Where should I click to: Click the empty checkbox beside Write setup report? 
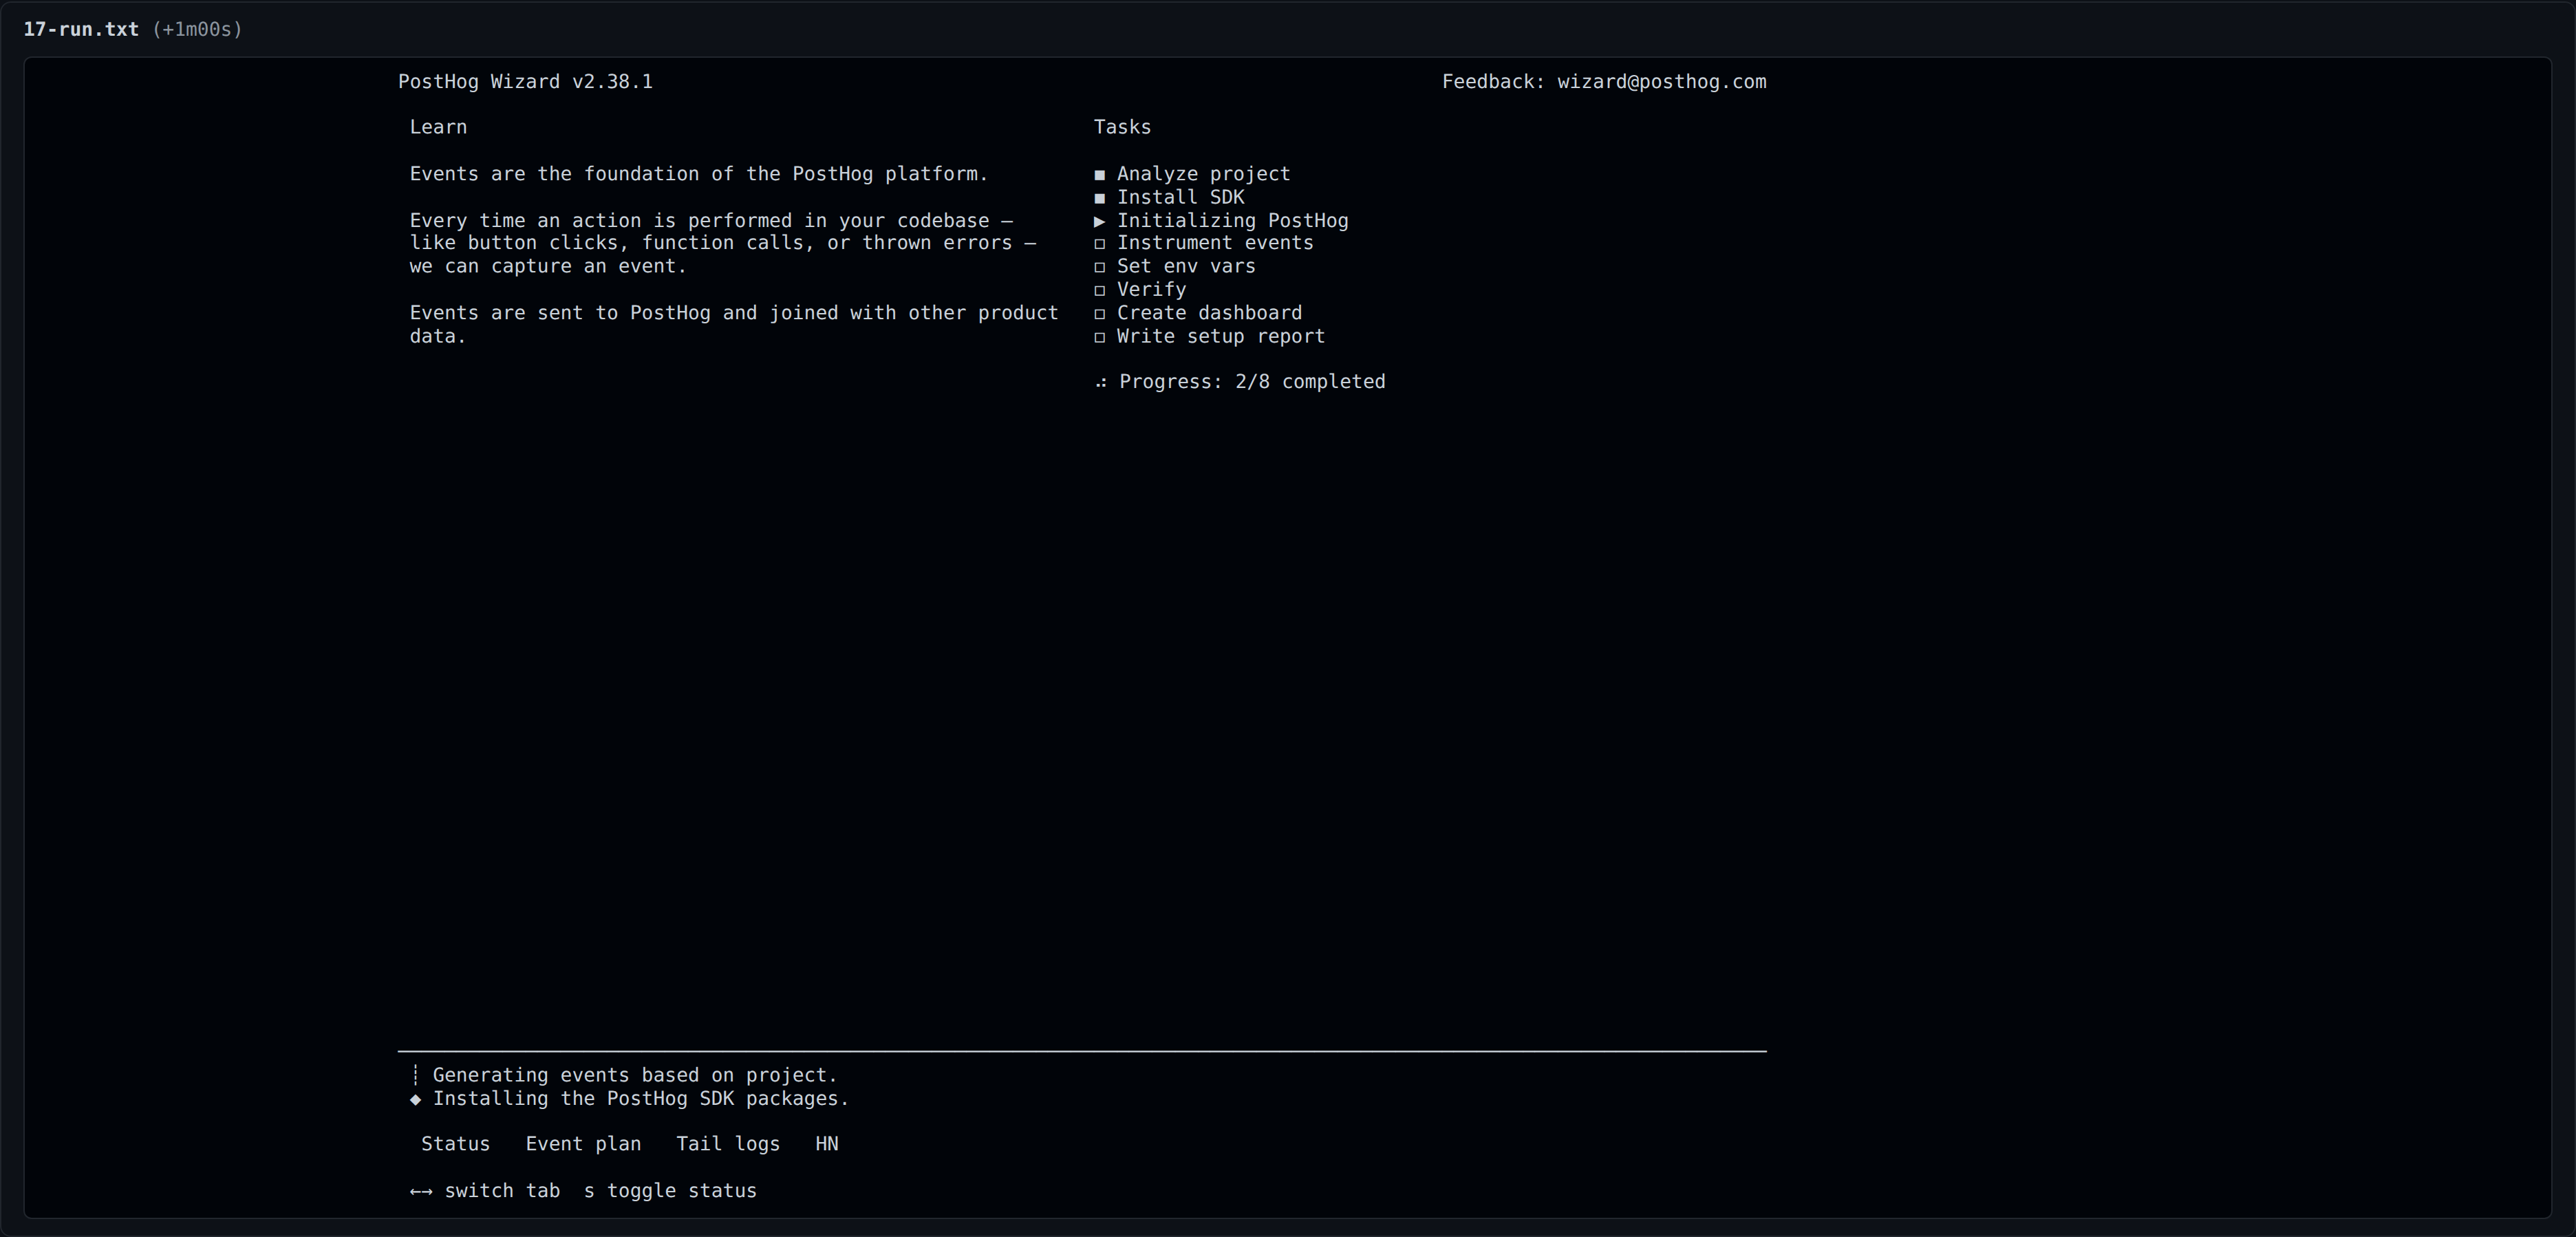tap(1100, 337)
